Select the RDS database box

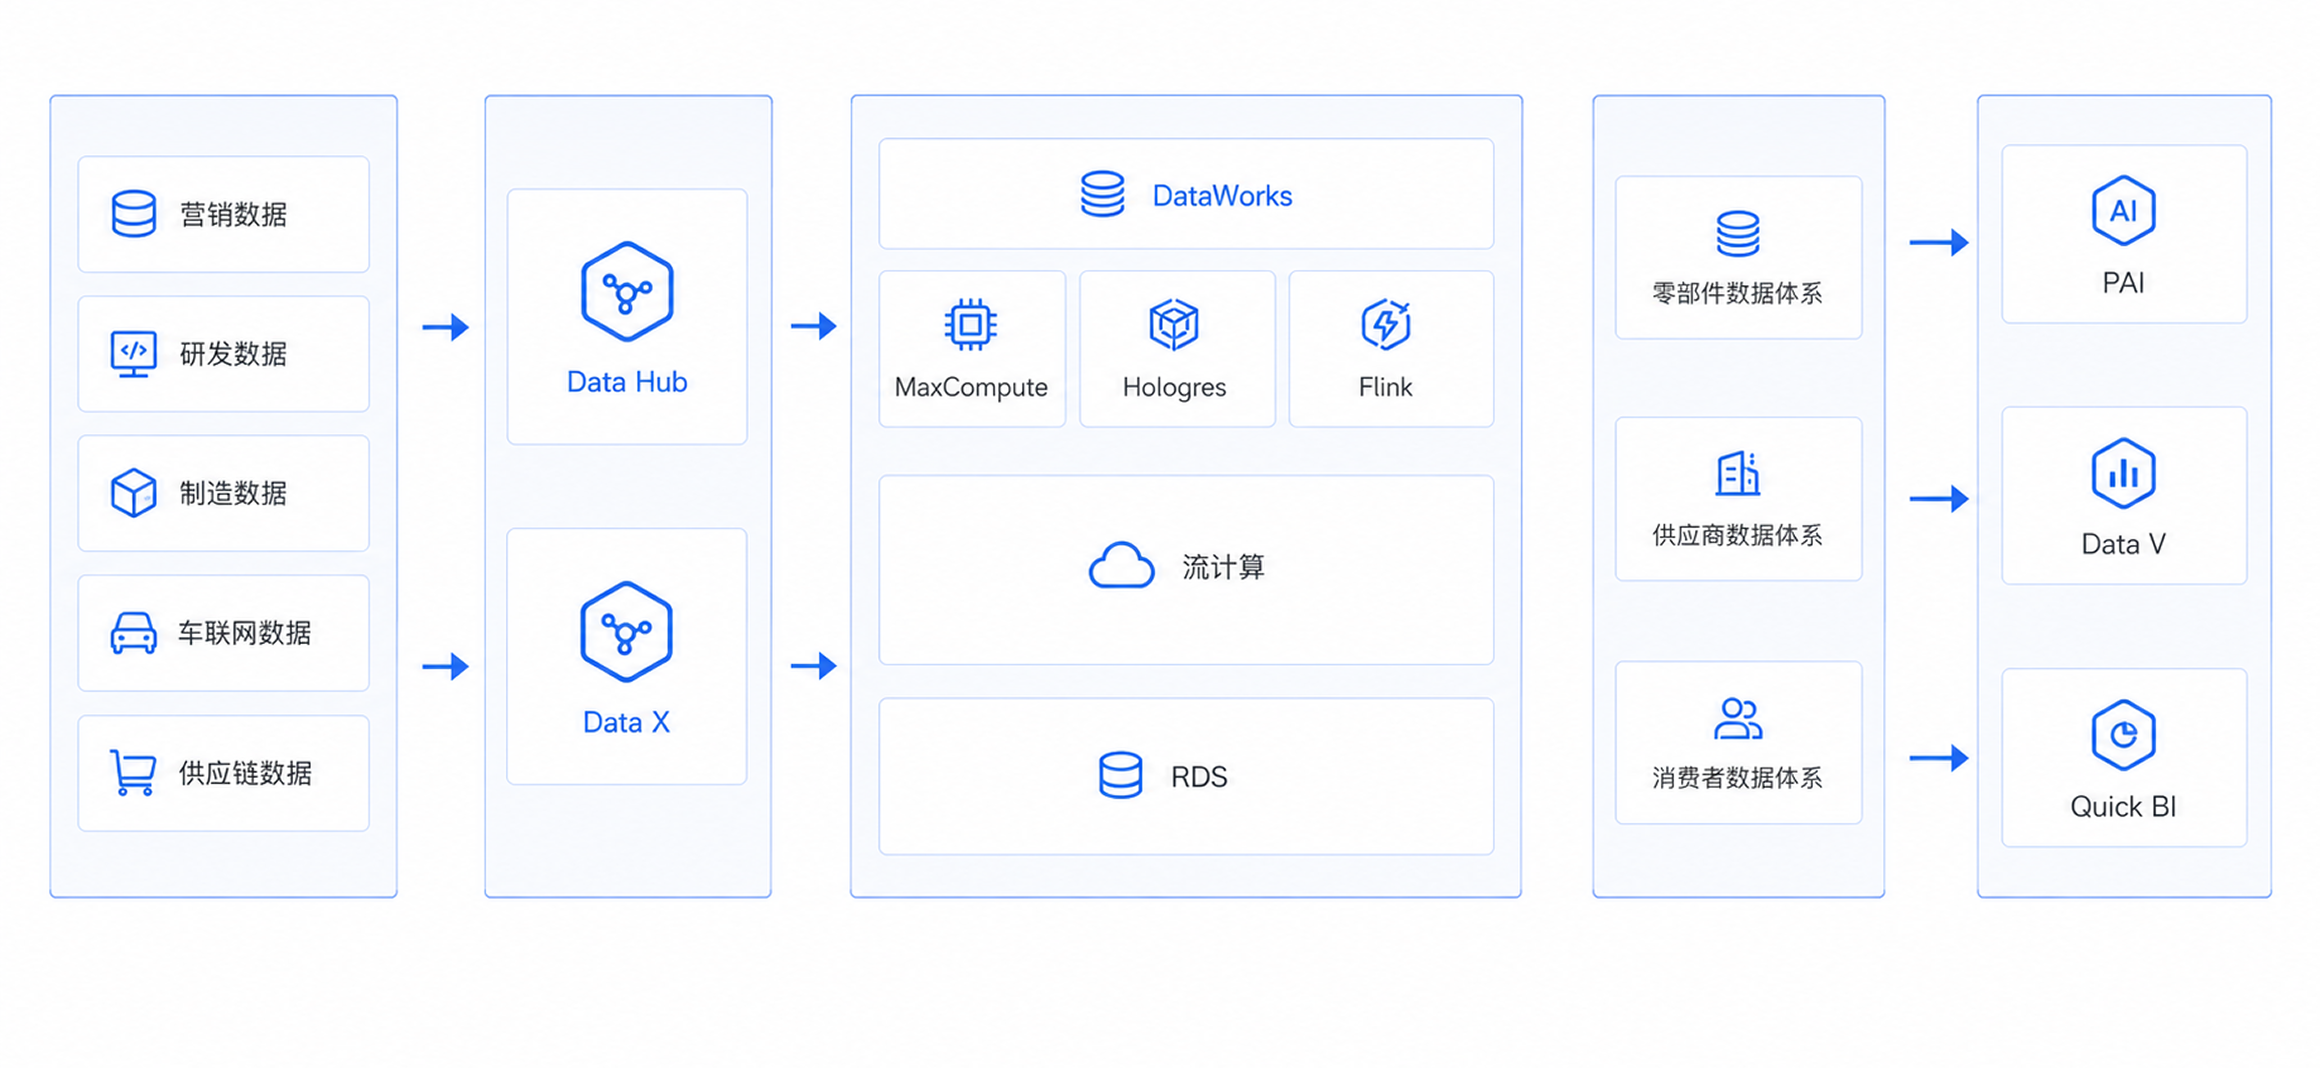[1186, 776]
